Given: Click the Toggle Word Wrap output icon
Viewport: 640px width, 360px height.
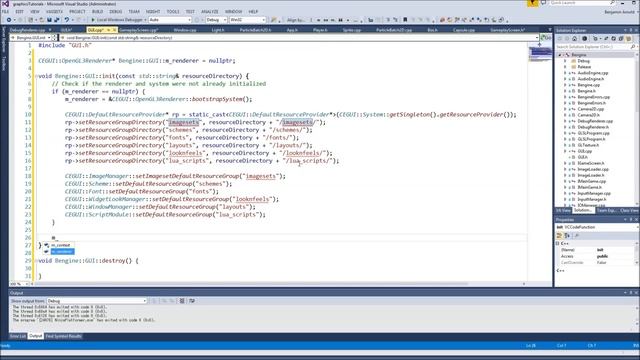Looking at the screenshot, I should (191, 301).
